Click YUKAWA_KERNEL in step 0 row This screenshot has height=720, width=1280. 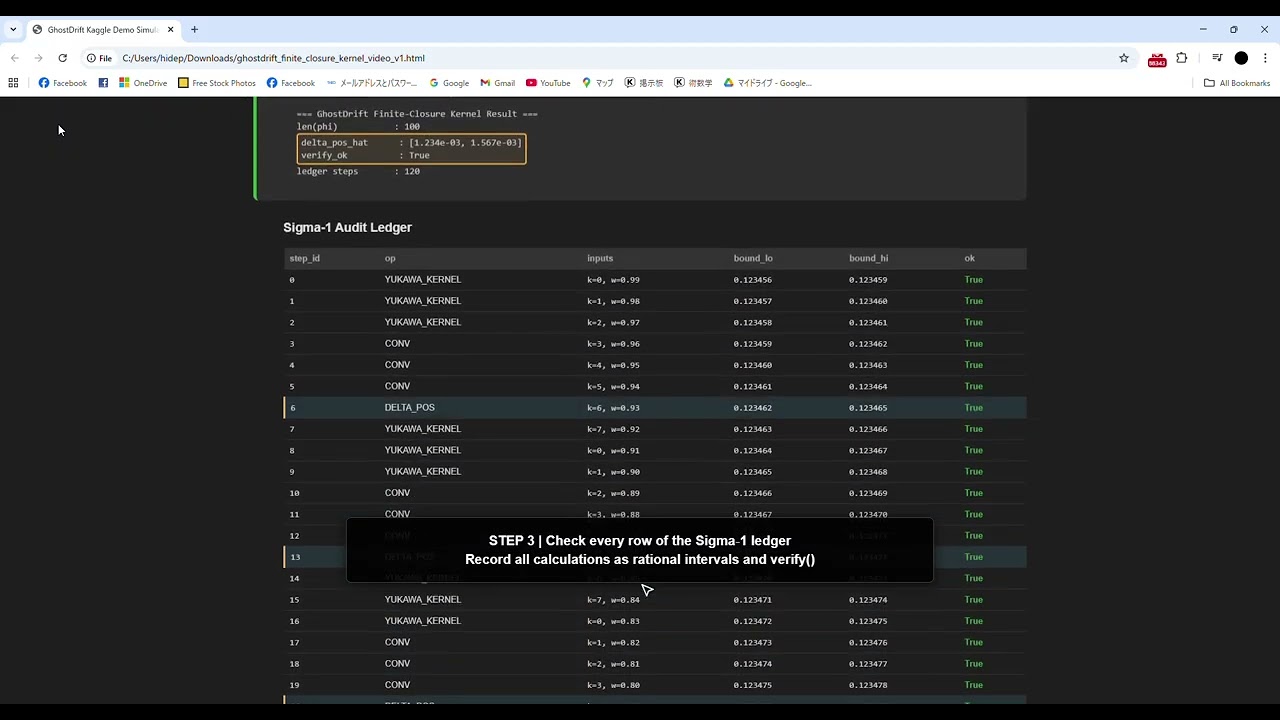[423, 280]
